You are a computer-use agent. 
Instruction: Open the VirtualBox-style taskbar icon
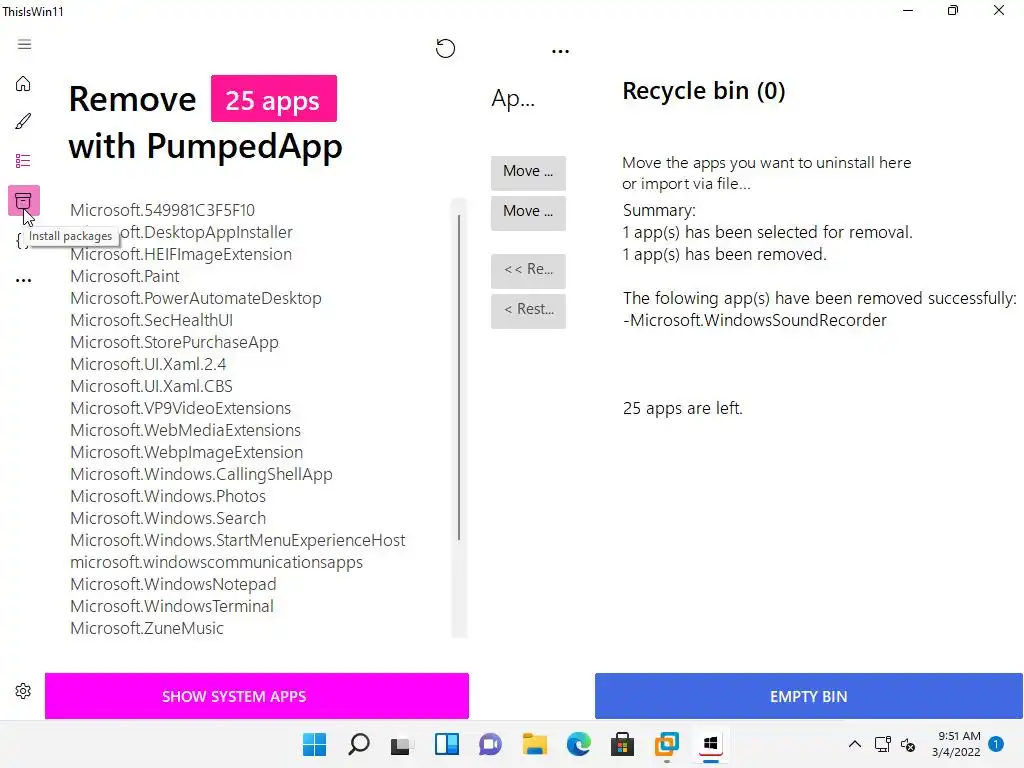(x=667, y=744)
